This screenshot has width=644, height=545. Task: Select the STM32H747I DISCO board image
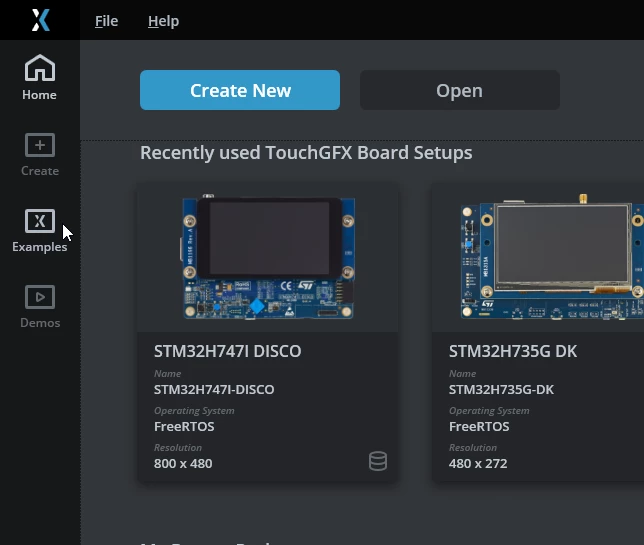pos(268,257)
